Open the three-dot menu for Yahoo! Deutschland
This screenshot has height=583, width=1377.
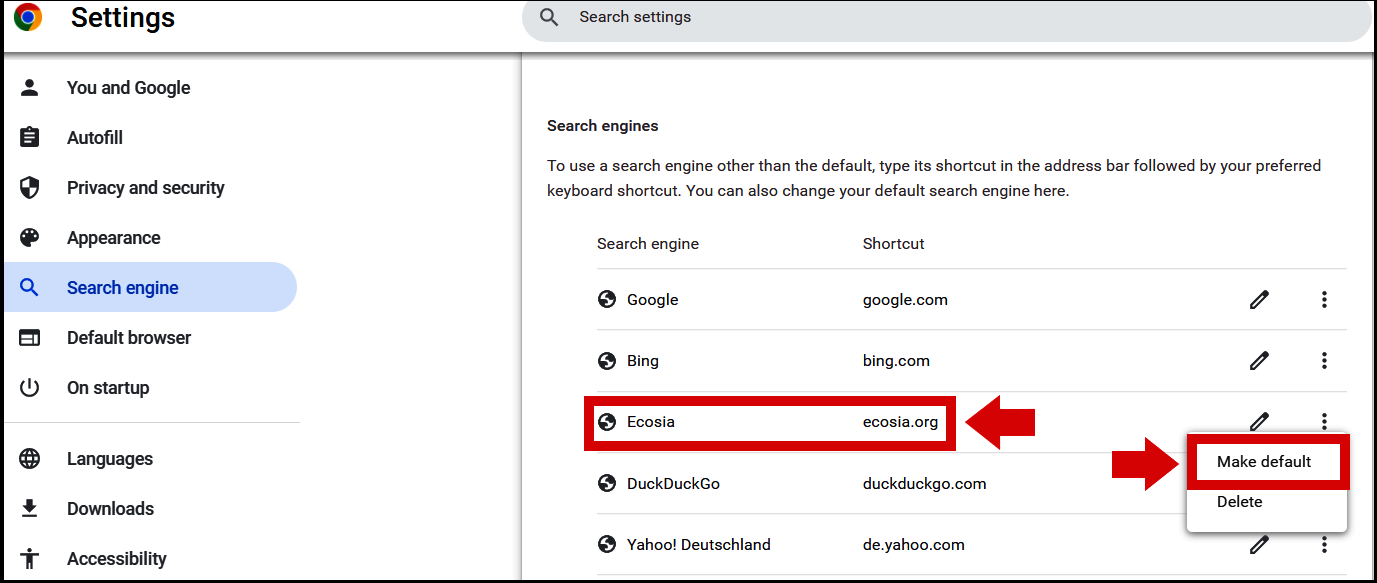pyautogui.click(x=1324, y=544)
